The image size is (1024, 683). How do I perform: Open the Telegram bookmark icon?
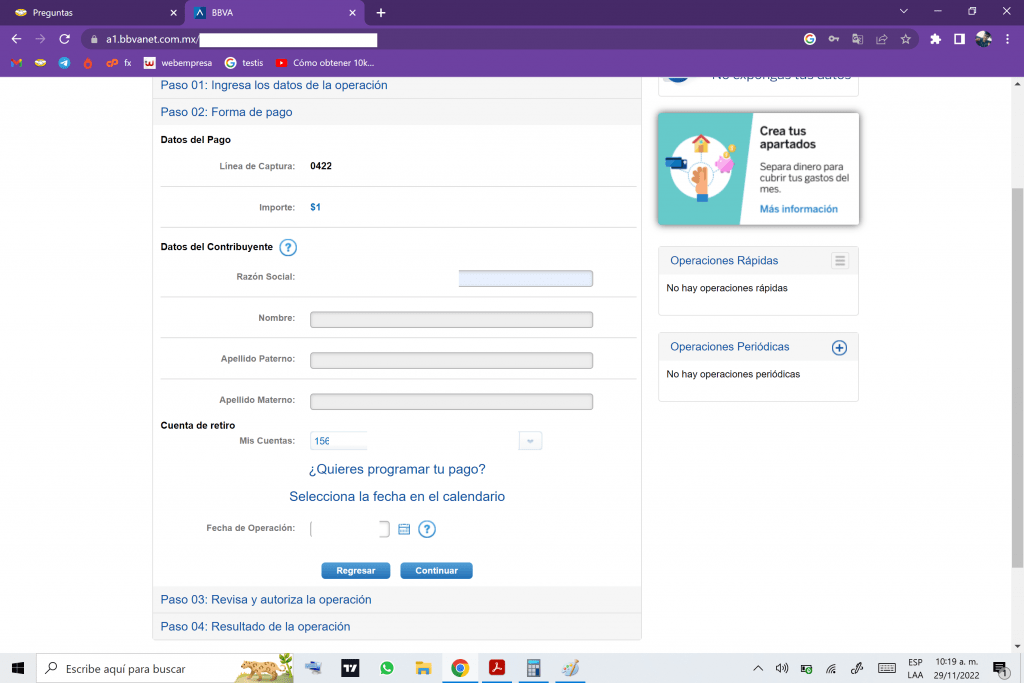pos(64,63)
